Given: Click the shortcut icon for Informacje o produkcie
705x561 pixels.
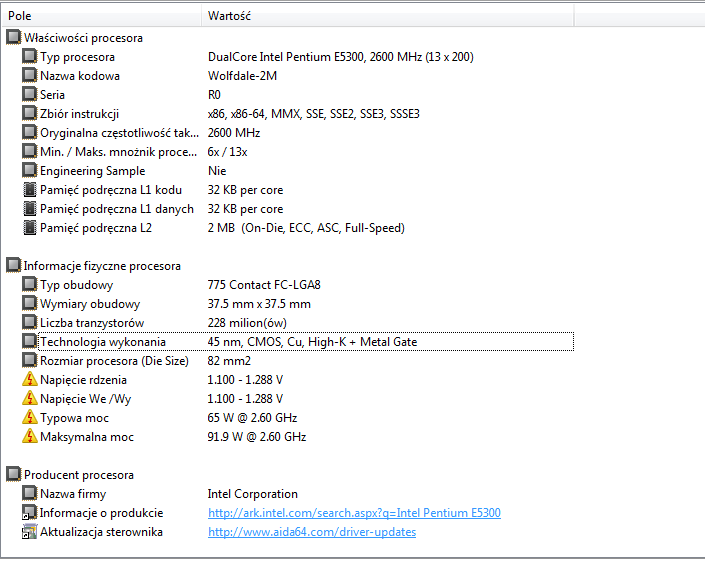Looking at the screenshot, I should click(x=30, y=512).
